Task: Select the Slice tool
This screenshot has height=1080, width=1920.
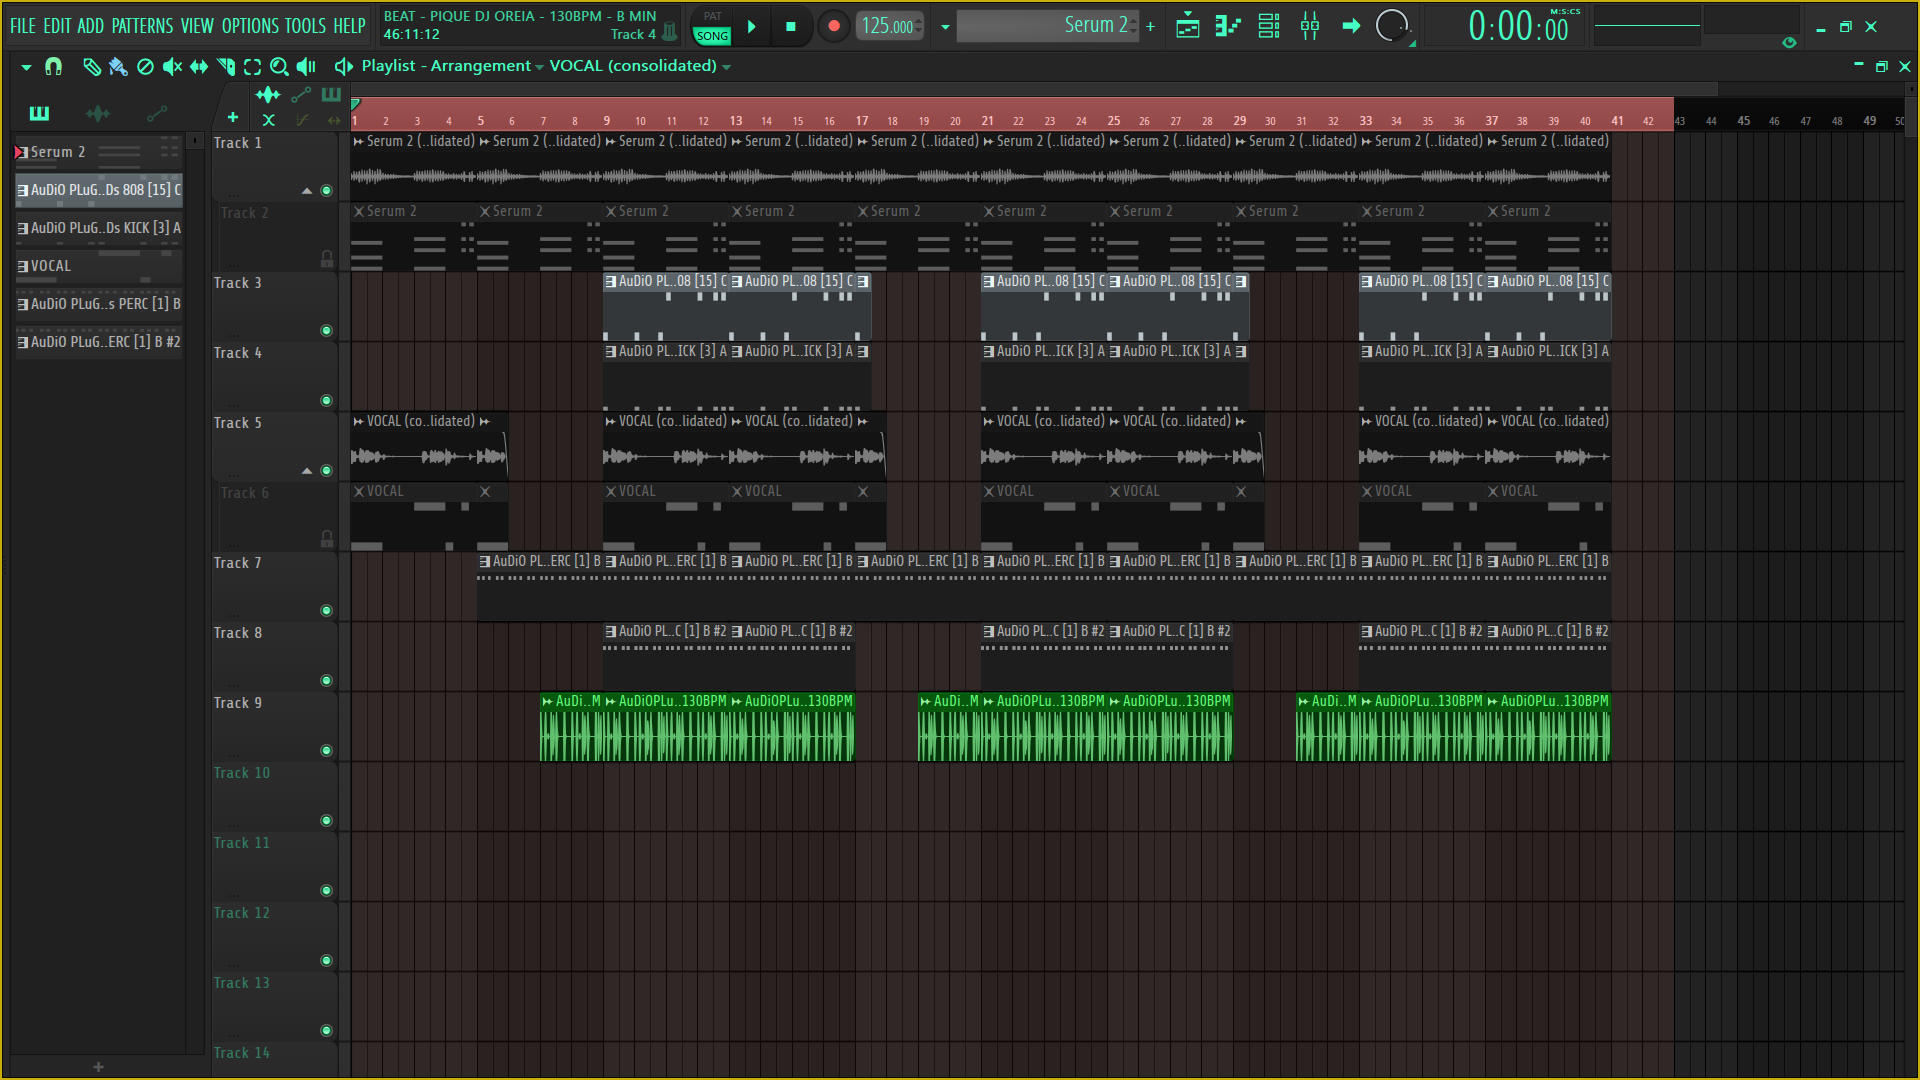Action: 225,67
